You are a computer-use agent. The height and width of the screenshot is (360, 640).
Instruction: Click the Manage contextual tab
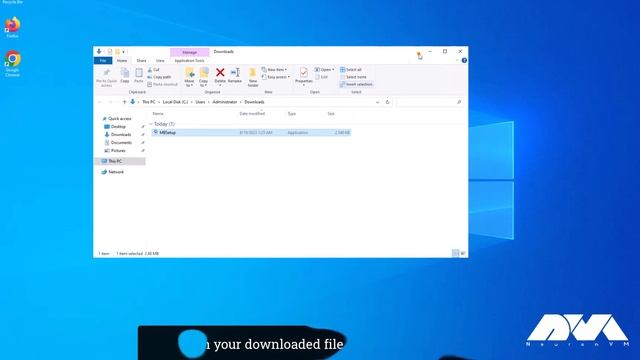[189, 52]
